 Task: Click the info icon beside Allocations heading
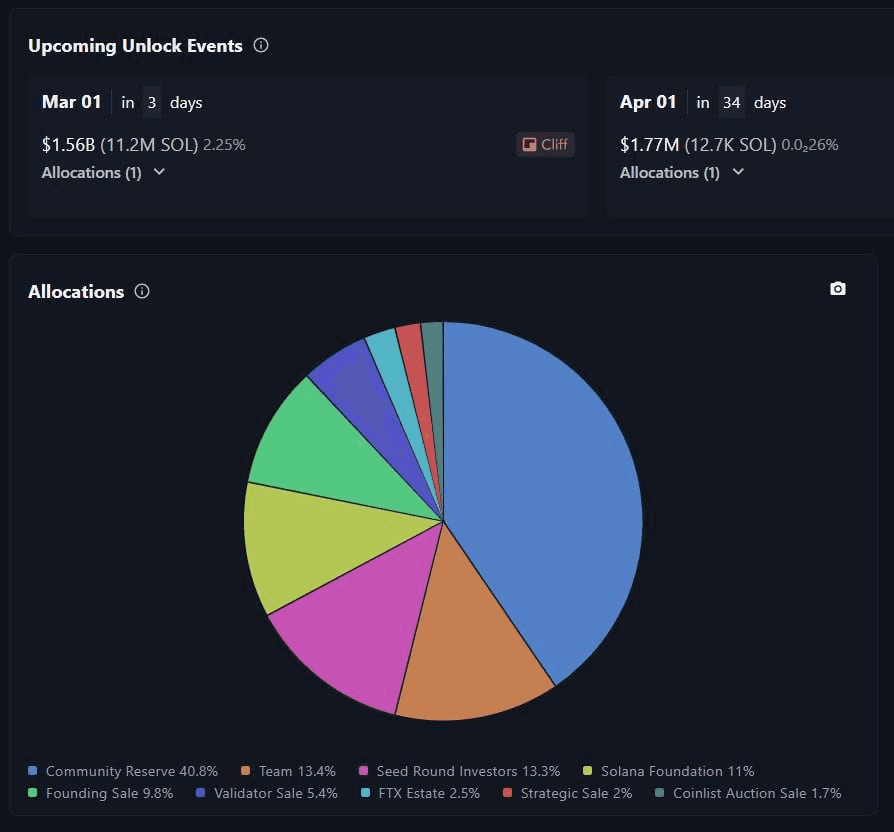tap(142, 291)
